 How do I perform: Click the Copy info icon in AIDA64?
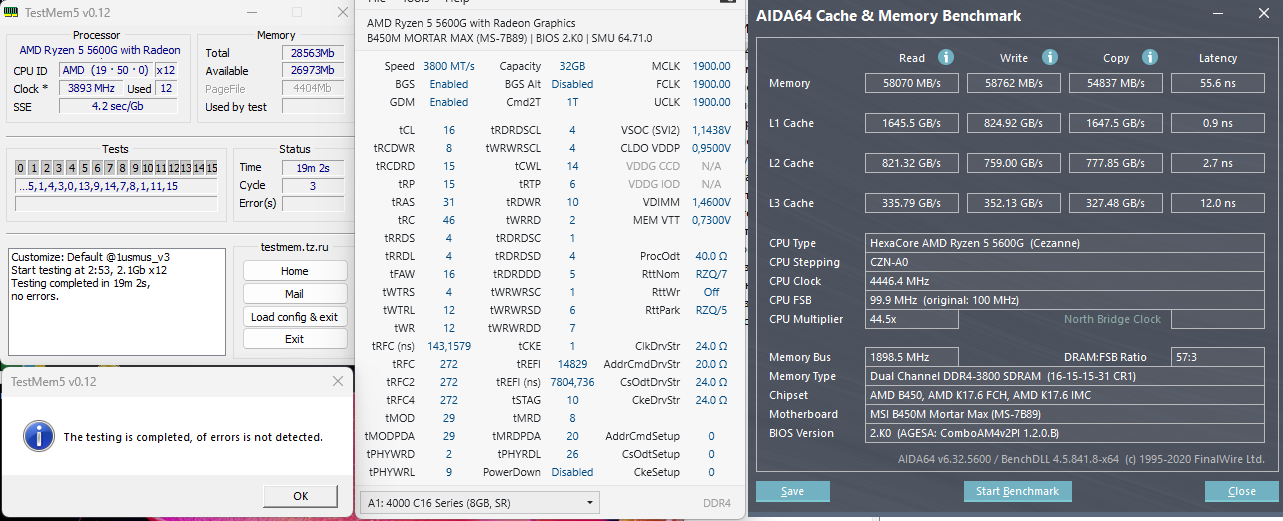(x=1150, y=58)
